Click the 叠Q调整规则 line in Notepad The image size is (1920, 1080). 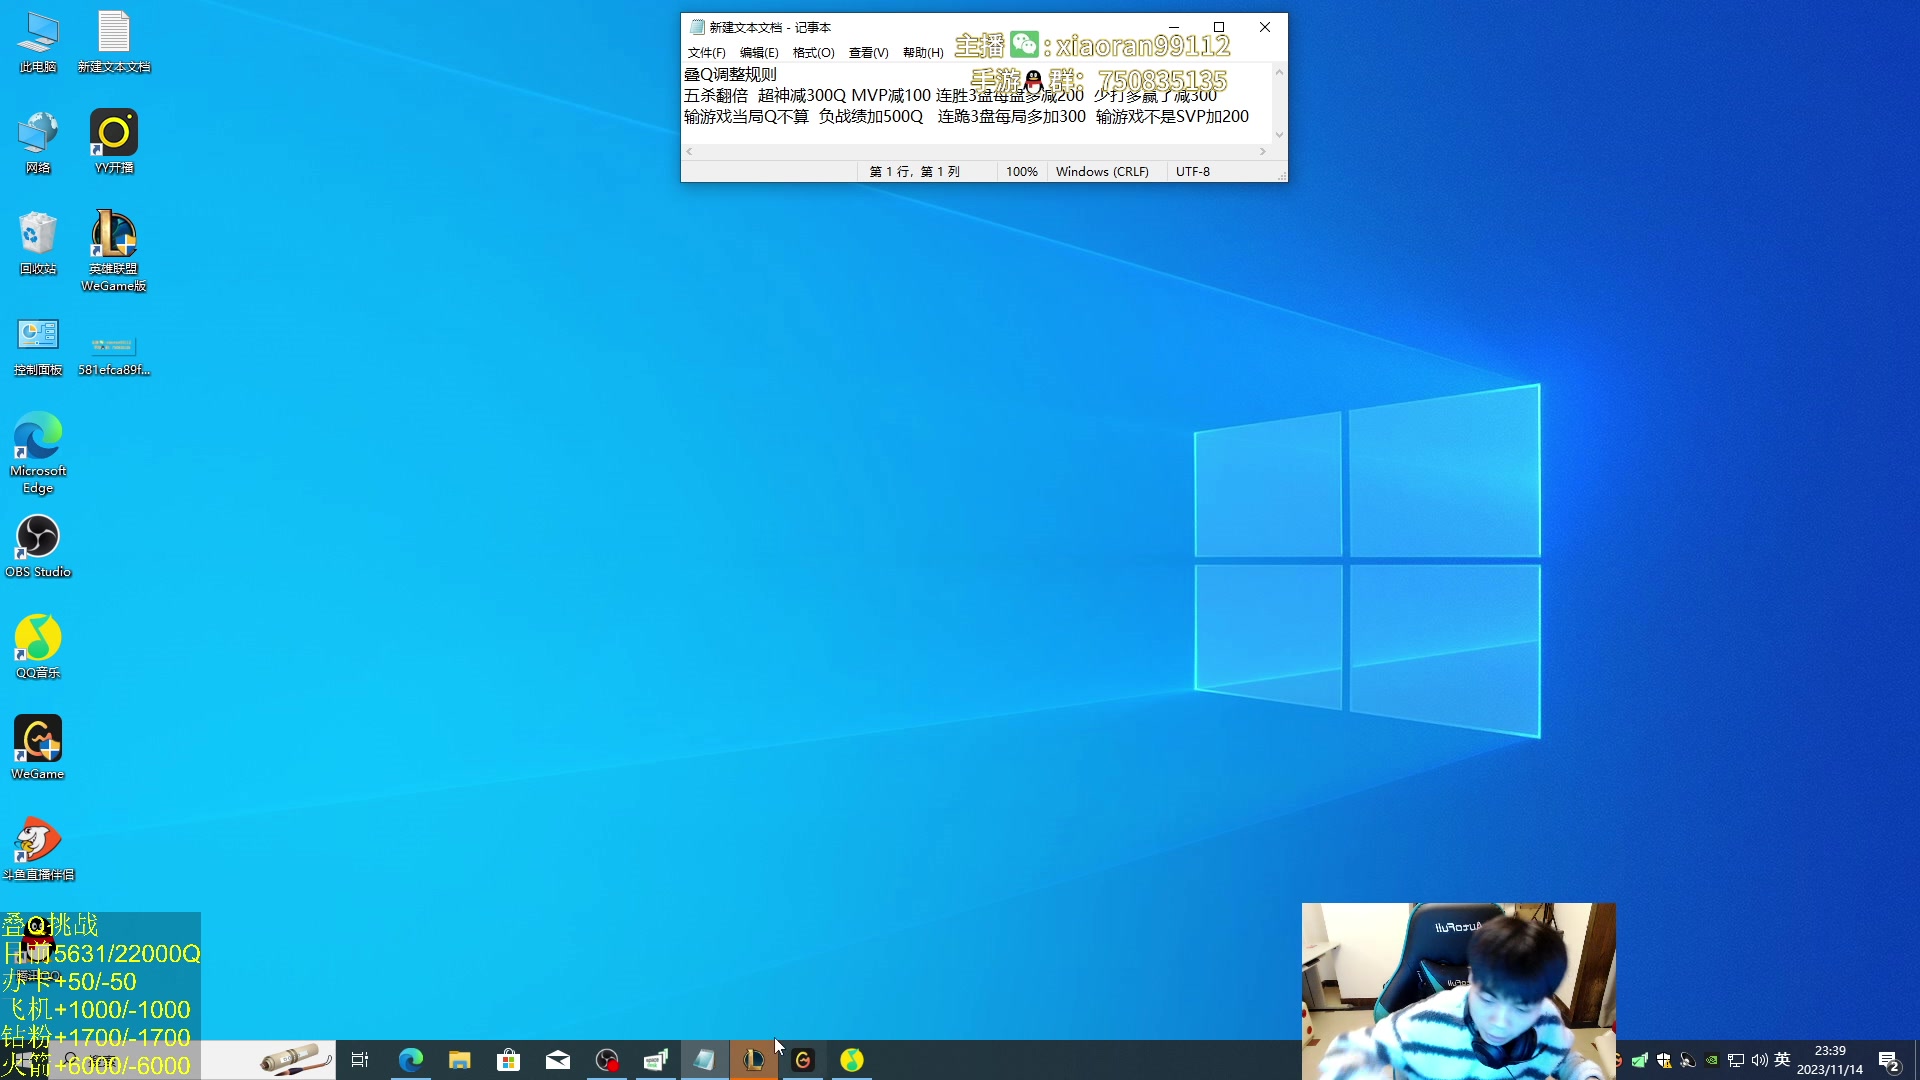pyautogui.click(x=730, y=74)
